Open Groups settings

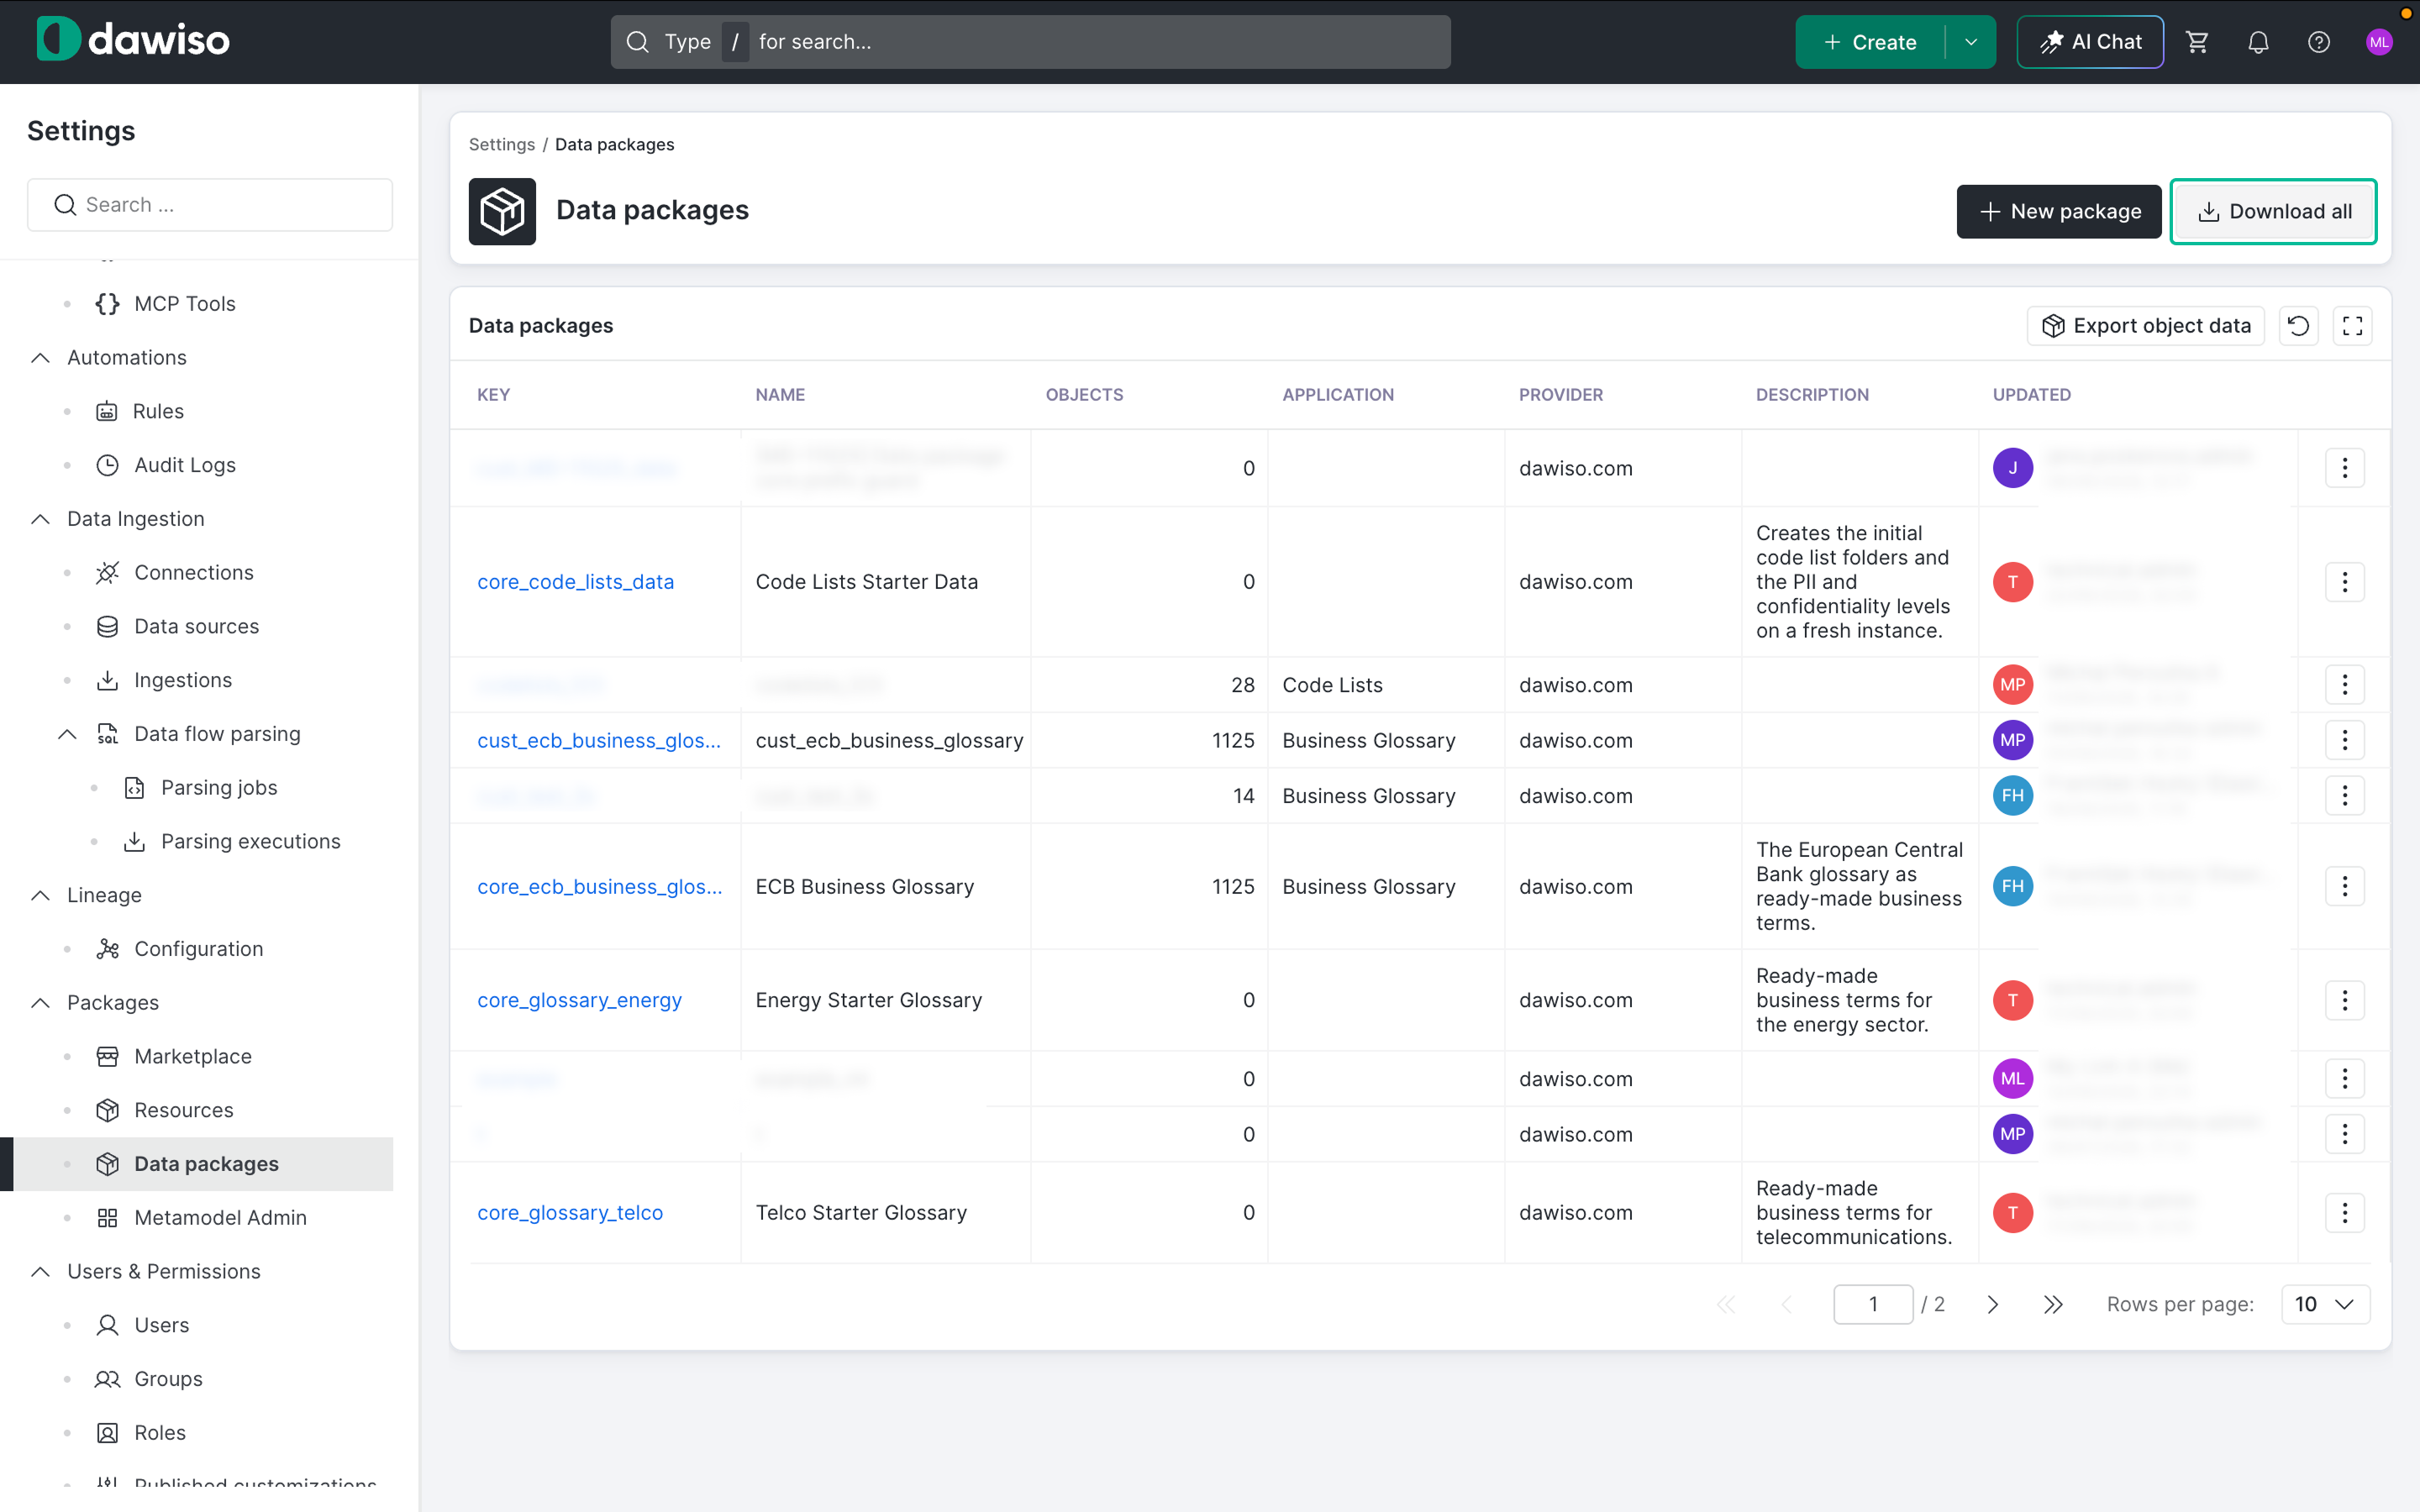pos(168,1379)
